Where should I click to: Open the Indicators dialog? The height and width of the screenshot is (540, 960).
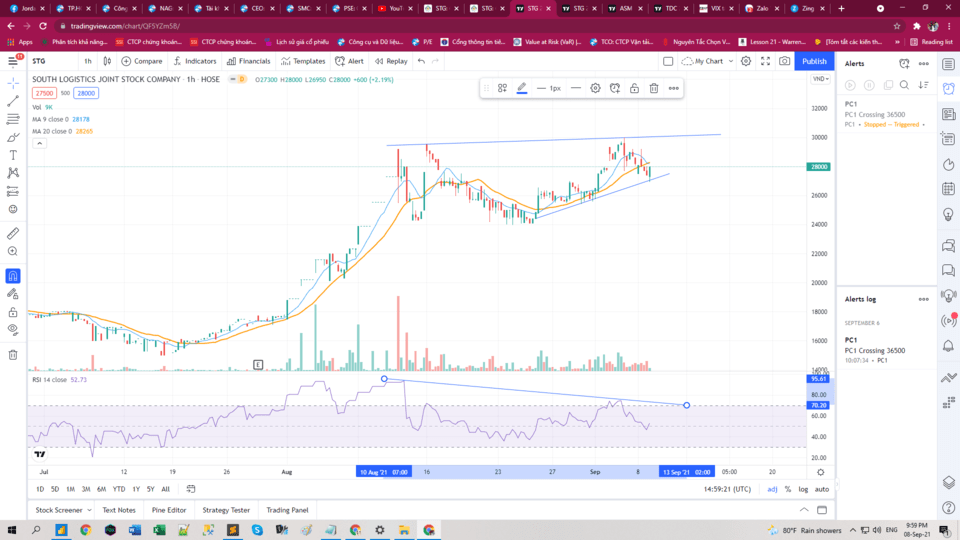pos(195,61)
